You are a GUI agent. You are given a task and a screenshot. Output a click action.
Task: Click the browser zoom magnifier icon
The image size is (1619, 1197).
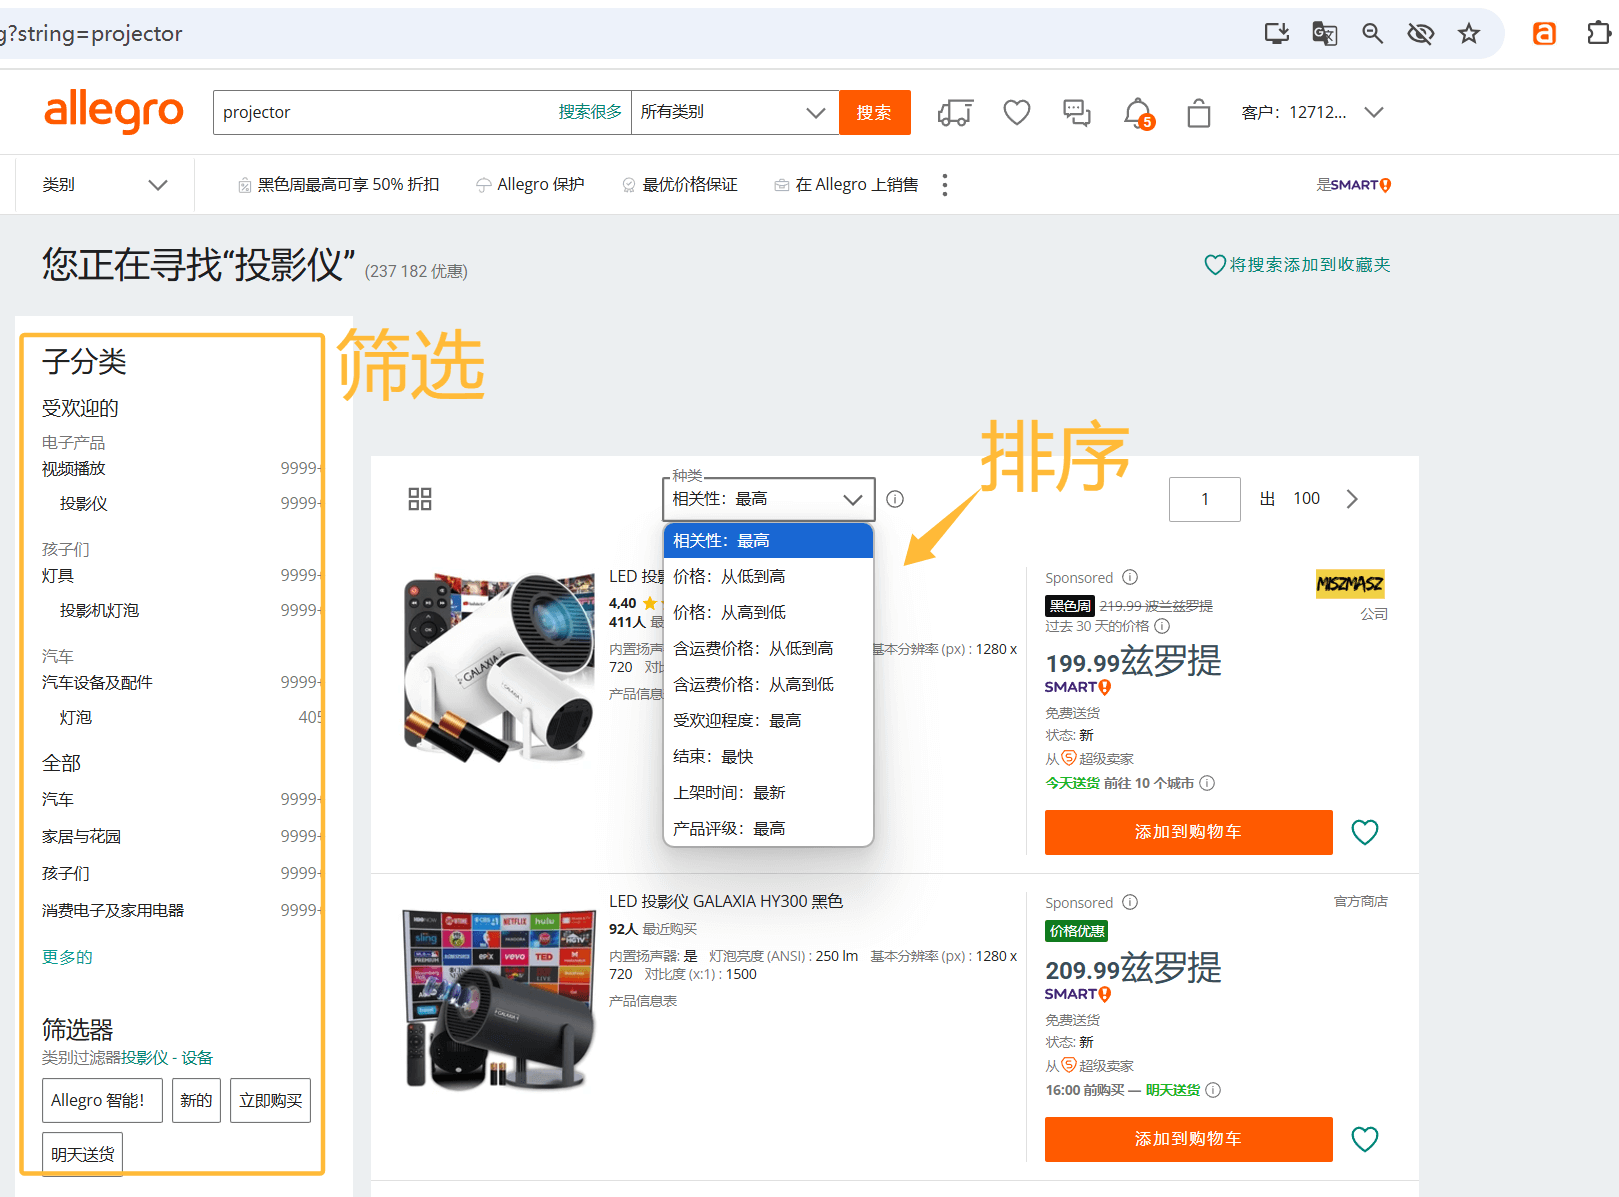coord(1373,34)
